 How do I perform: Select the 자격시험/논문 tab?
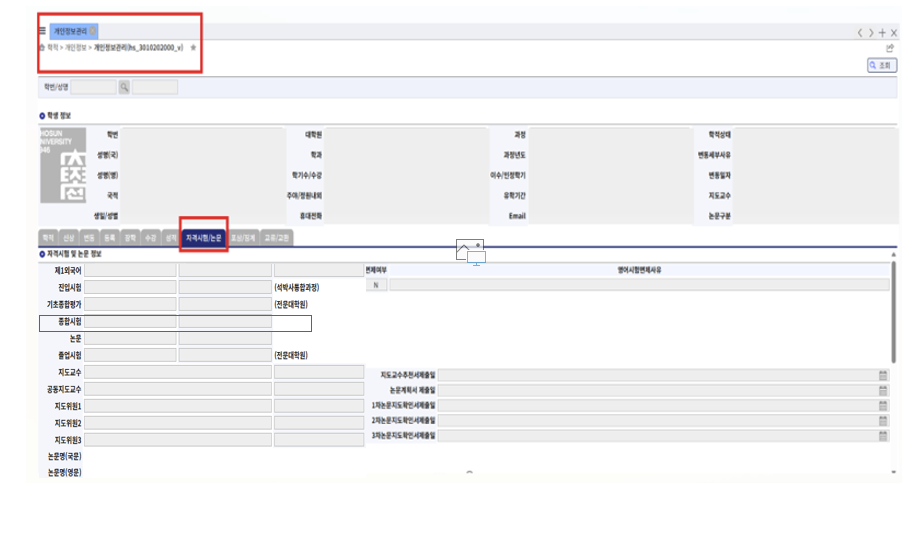pos(204,238)
